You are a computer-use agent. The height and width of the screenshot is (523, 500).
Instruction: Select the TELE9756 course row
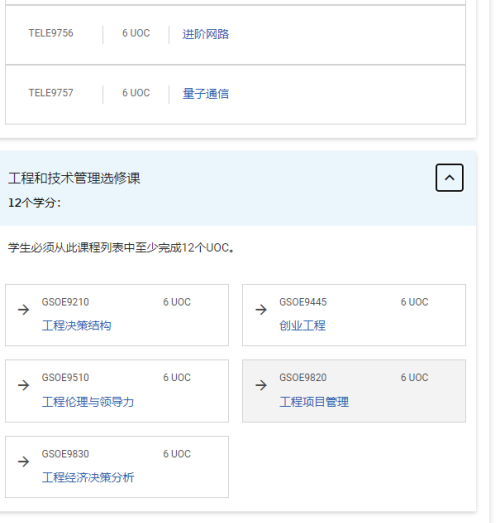235,35
